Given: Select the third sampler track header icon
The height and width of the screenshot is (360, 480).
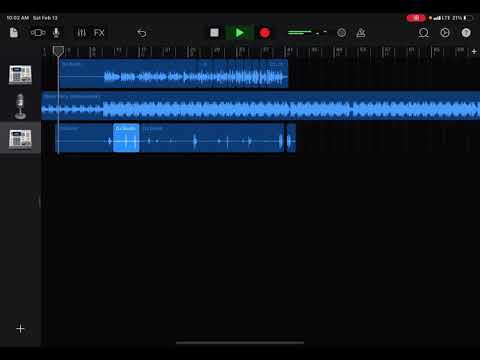Looking at the screenshot, I should click(20, 139).
